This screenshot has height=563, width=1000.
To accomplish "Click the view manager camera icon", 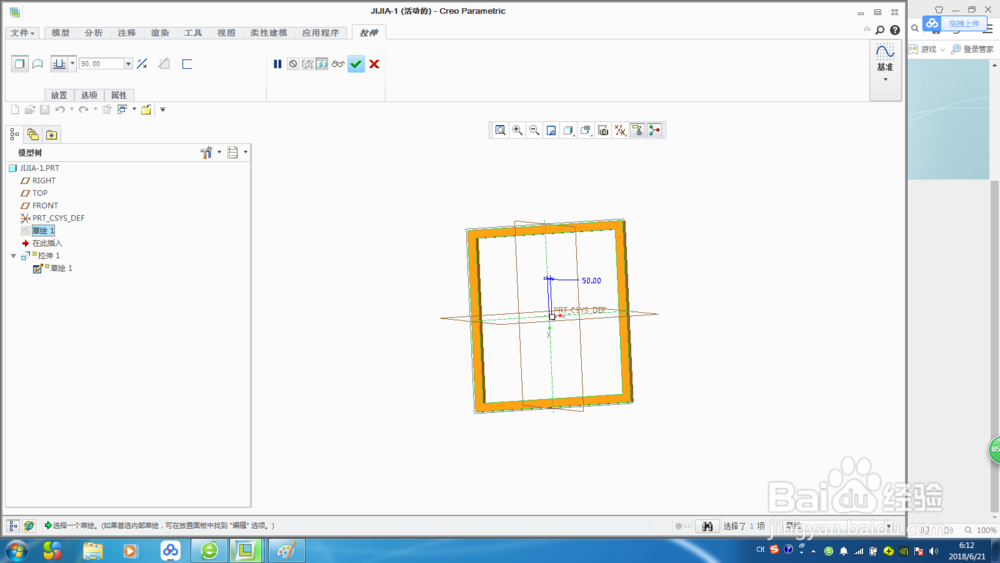I will coord(603,131).
